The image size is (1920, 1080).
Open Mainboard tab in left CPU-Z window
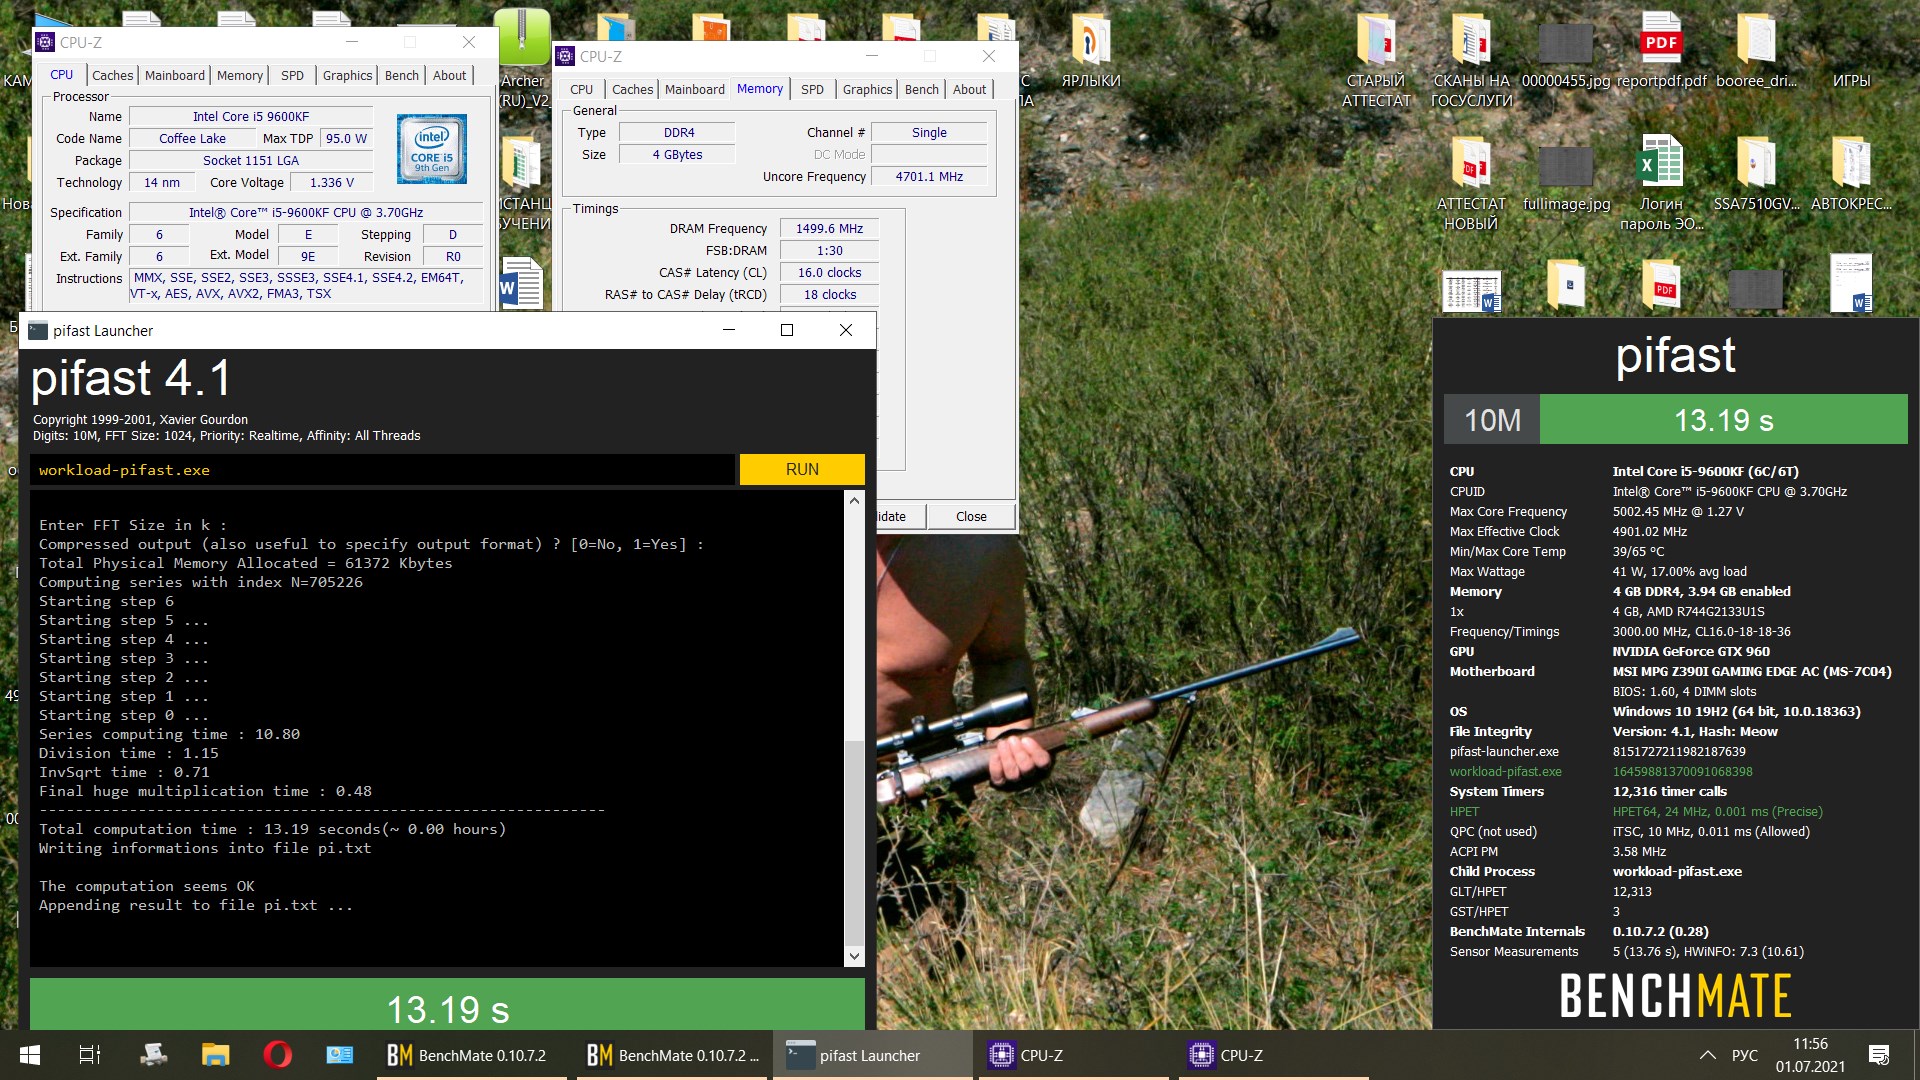pos(174,75)
